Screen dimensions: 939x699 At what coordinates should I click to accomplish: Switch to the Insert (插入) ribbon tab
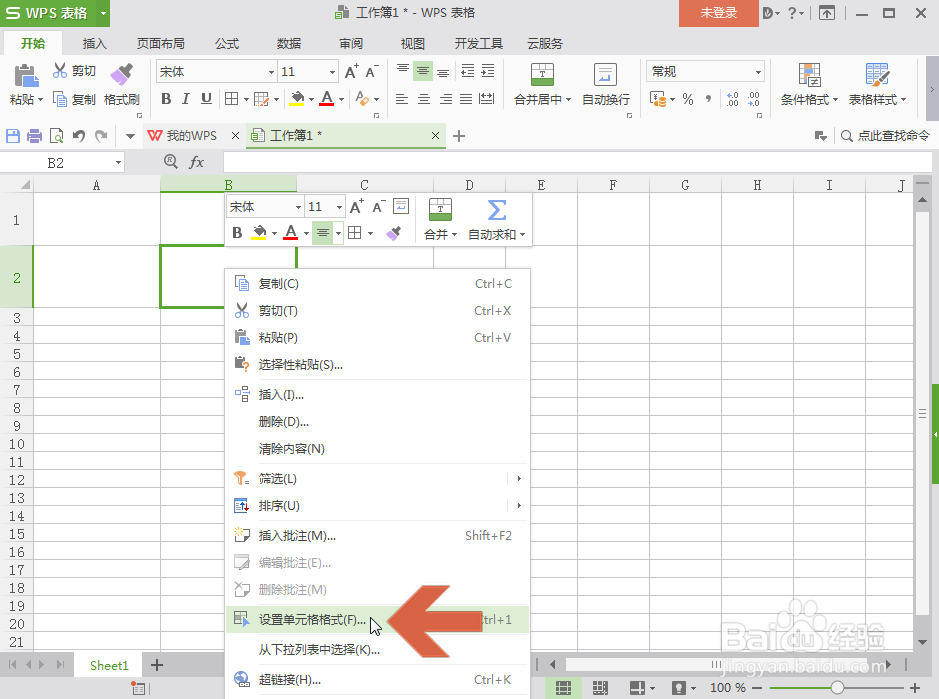pyautogui.click(x=94, y=44)
